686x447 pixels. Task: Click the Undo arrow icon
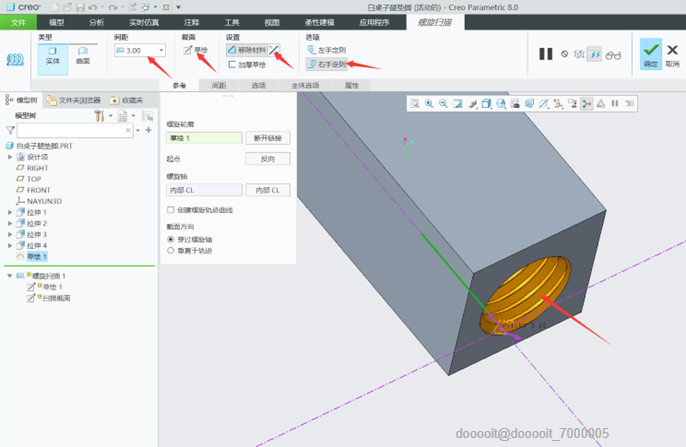click(x=93, y=7)
